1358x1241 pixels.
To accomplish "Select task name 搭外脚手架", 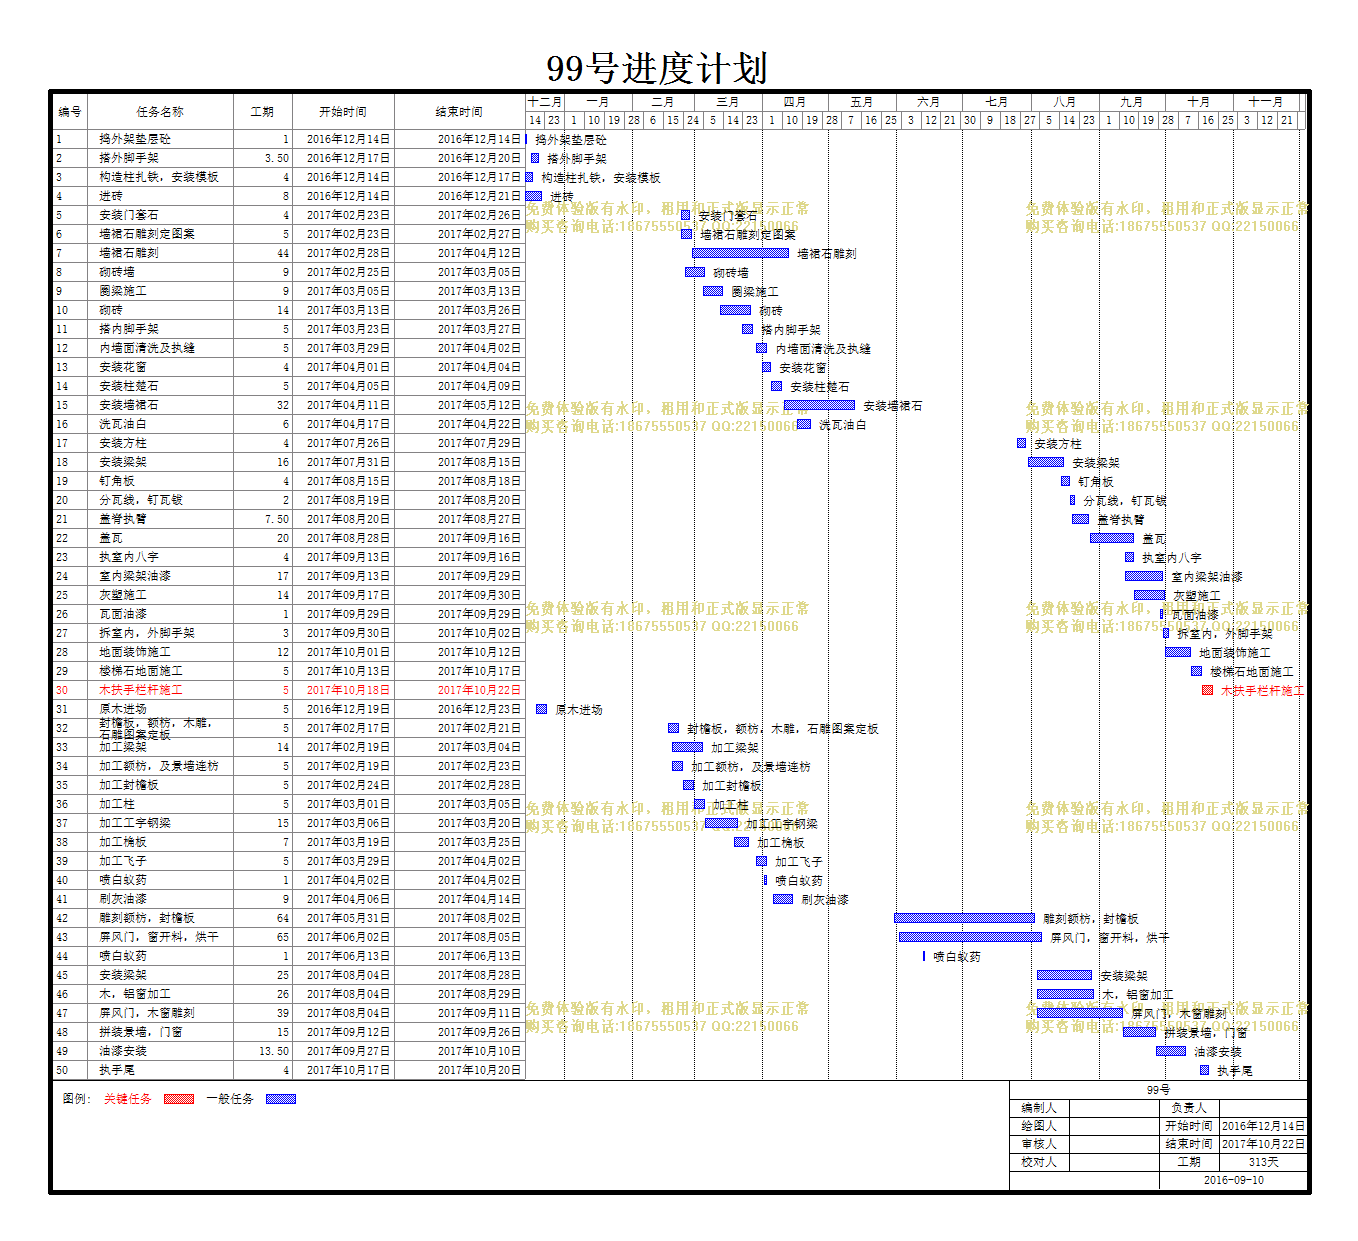I will [129, 158].
